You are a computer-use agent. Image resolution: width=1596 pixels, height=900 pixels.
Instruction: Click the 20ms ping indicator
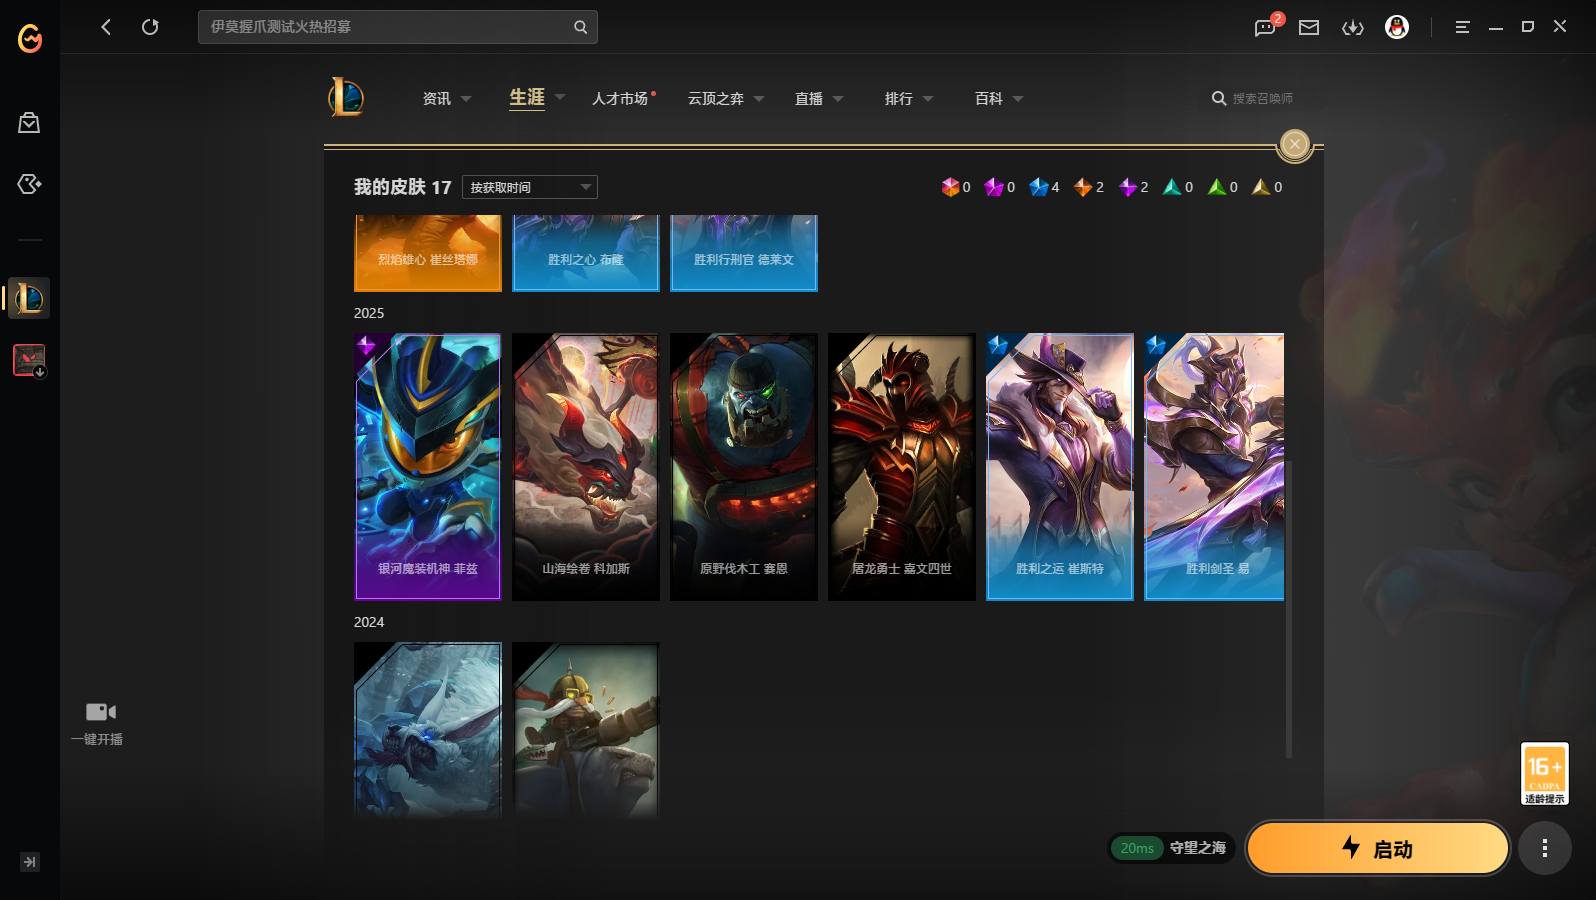point(1137,848)
